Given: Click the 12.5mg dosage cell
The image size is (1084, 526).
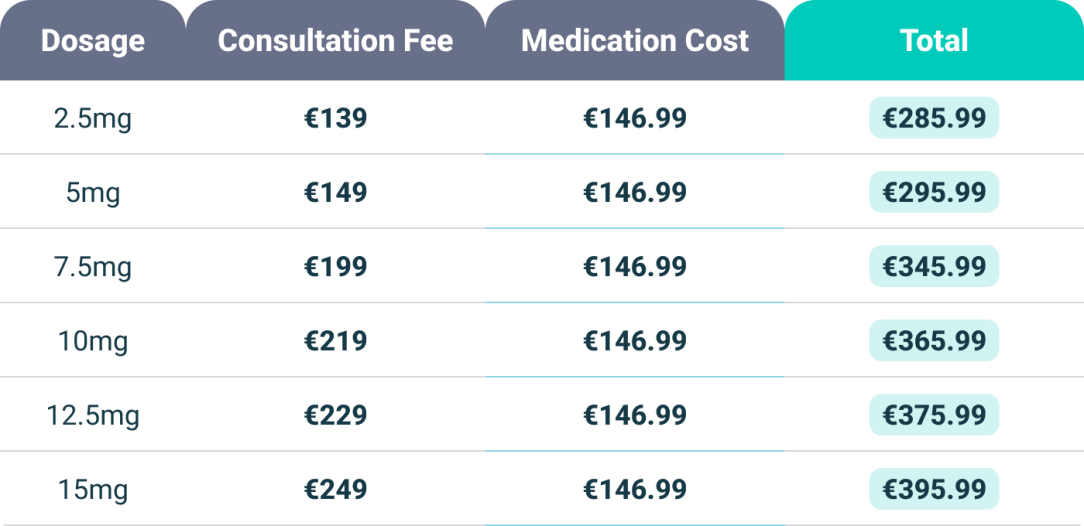Looking at the screenshot, I should tap(93, 416).
